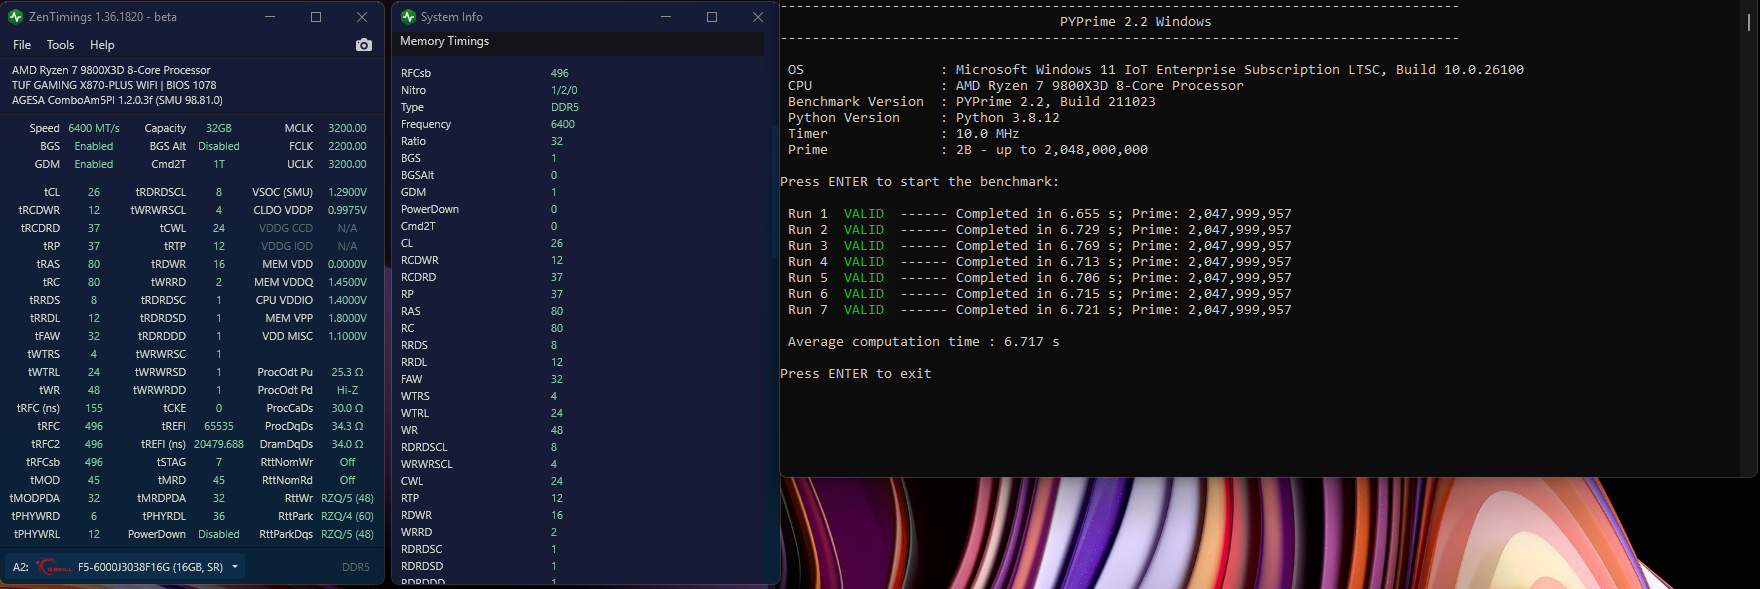Click the AGESA ComboAm5PI version line
This screenshot has width=1760, height=589.
coord(117,100)
